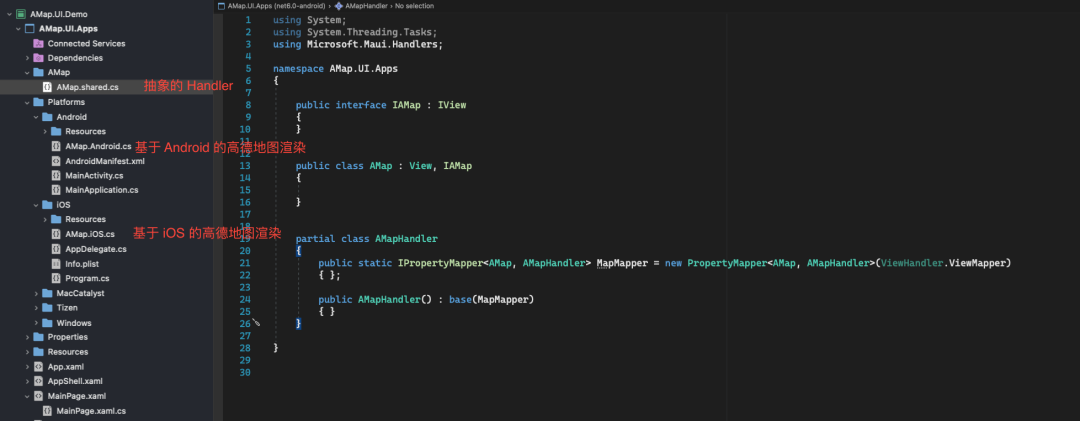Collapse the iOS folder chevron
The width and height of the screenshot is (1080, 421).
pyautogui.click(x=37, y=205)
